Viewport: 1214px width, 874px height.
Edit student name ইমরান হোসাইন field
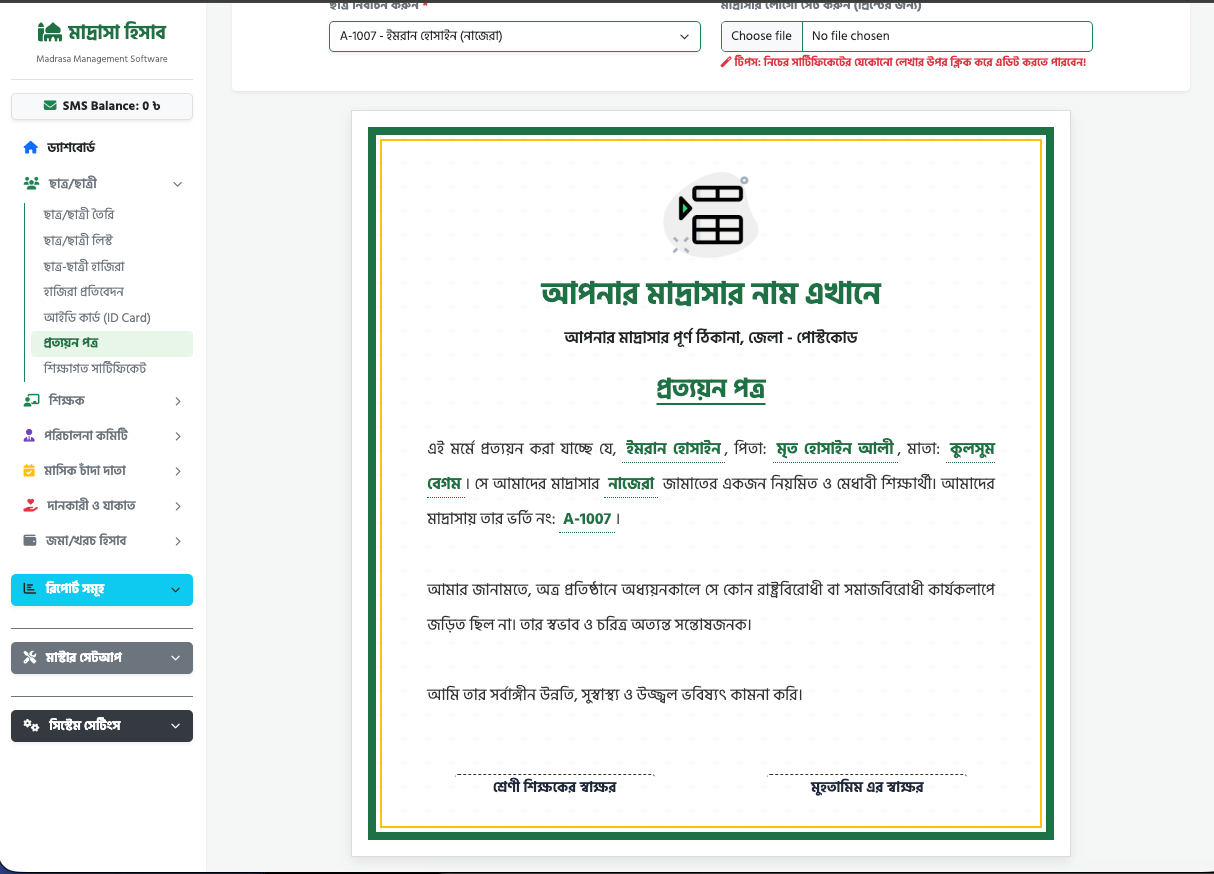coord(672,448)
